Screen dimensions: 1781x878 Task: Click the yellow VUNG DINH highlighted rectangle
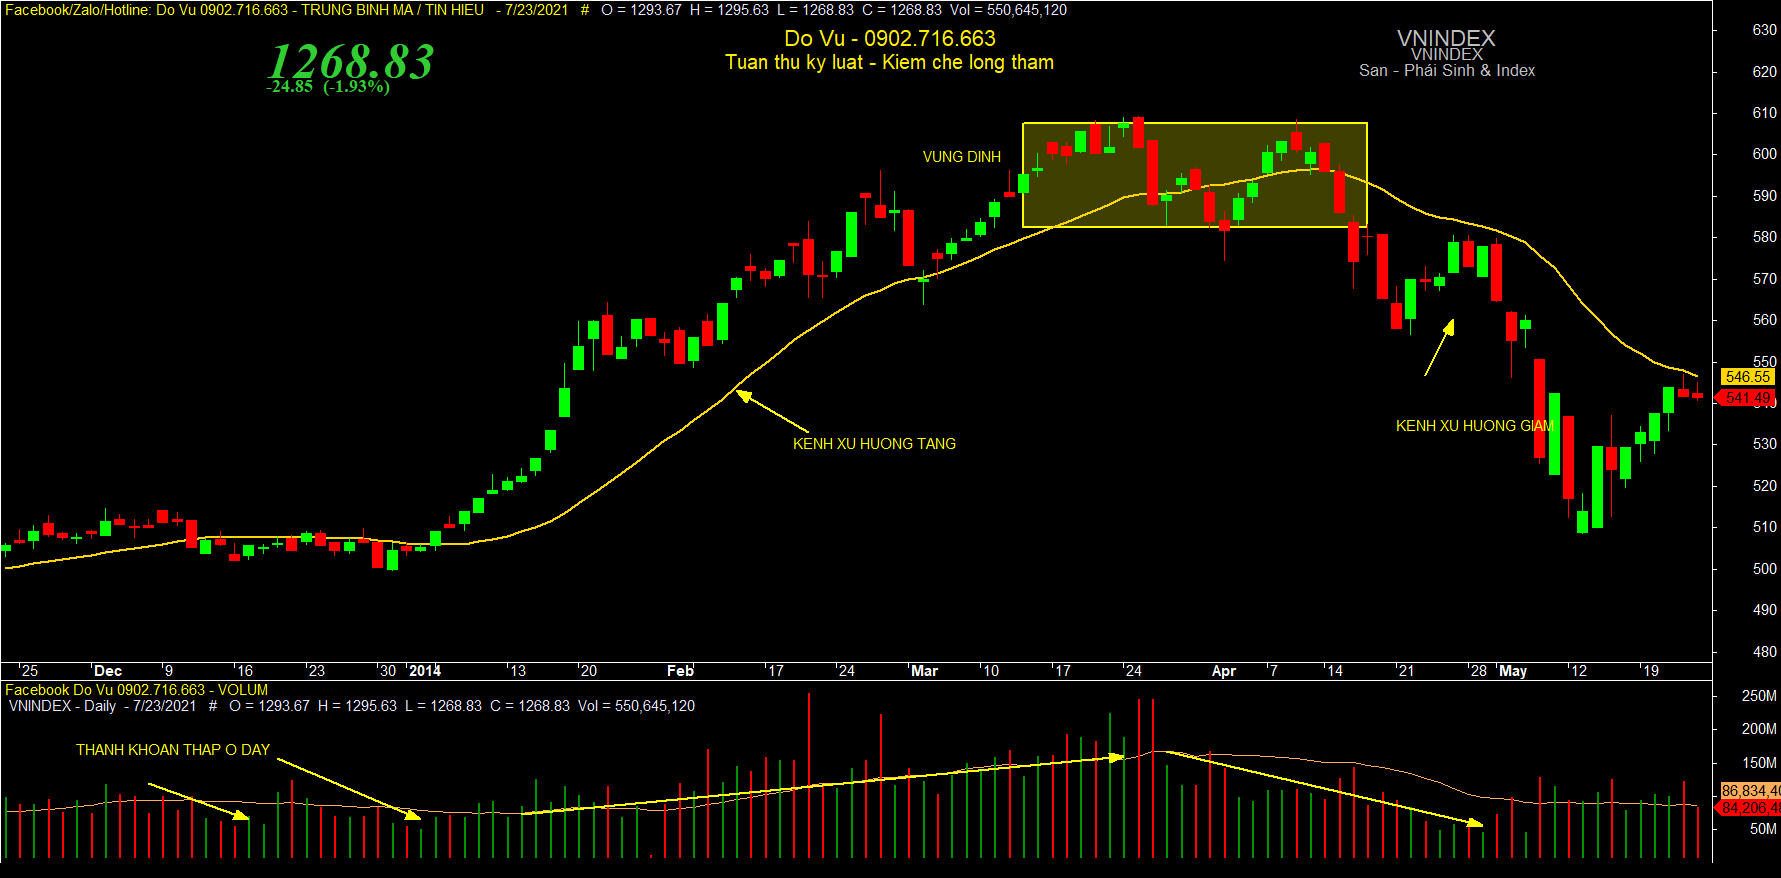tap(1195, 175)
